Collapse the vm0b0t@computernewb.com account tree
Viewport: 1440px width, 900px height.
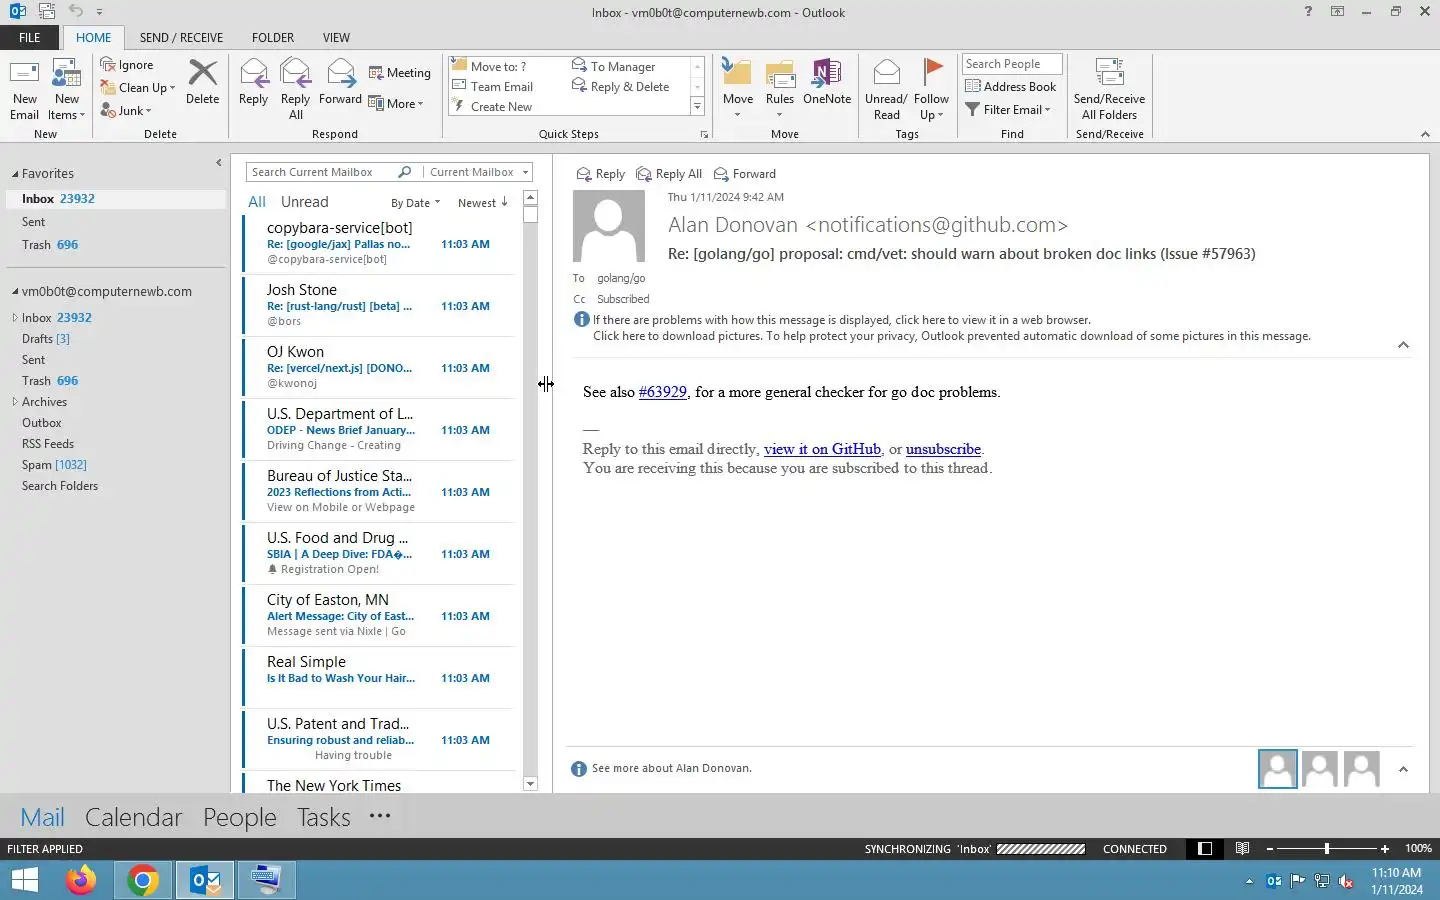pos(15,292)
